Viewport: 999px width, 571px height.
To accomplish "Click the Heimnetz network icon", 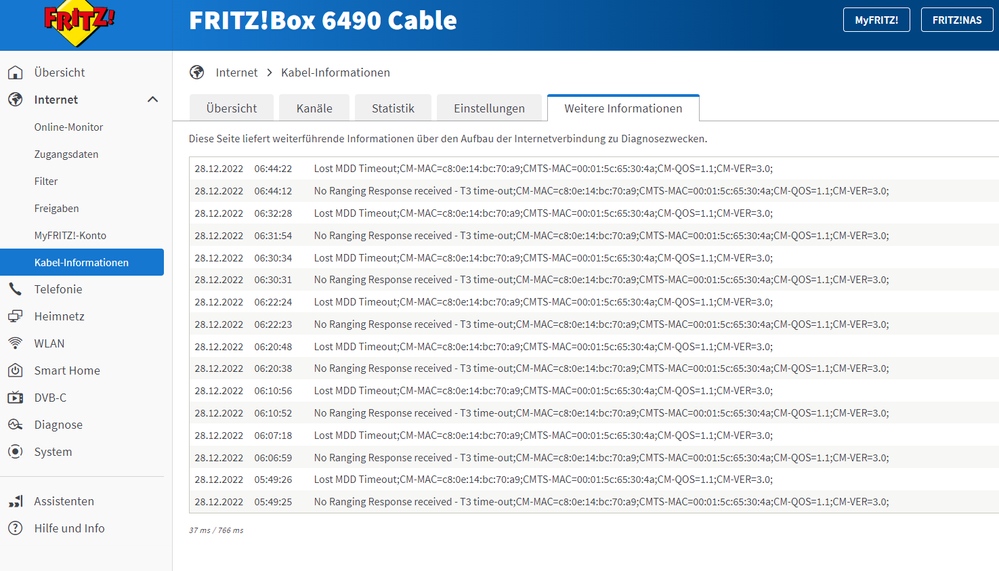I will [x=15, y=316].
